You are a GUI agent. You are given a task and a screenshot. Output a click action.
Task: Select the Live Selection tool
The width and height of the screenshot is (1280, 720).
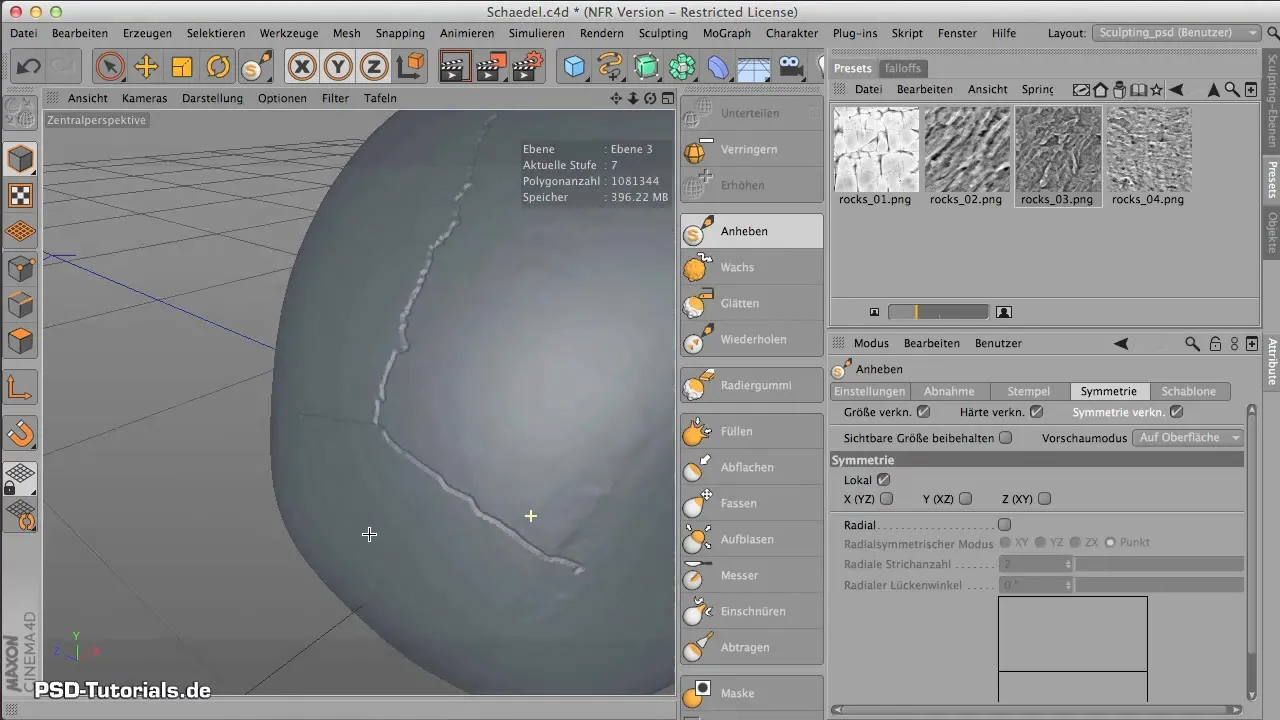[x=110, y=67]
